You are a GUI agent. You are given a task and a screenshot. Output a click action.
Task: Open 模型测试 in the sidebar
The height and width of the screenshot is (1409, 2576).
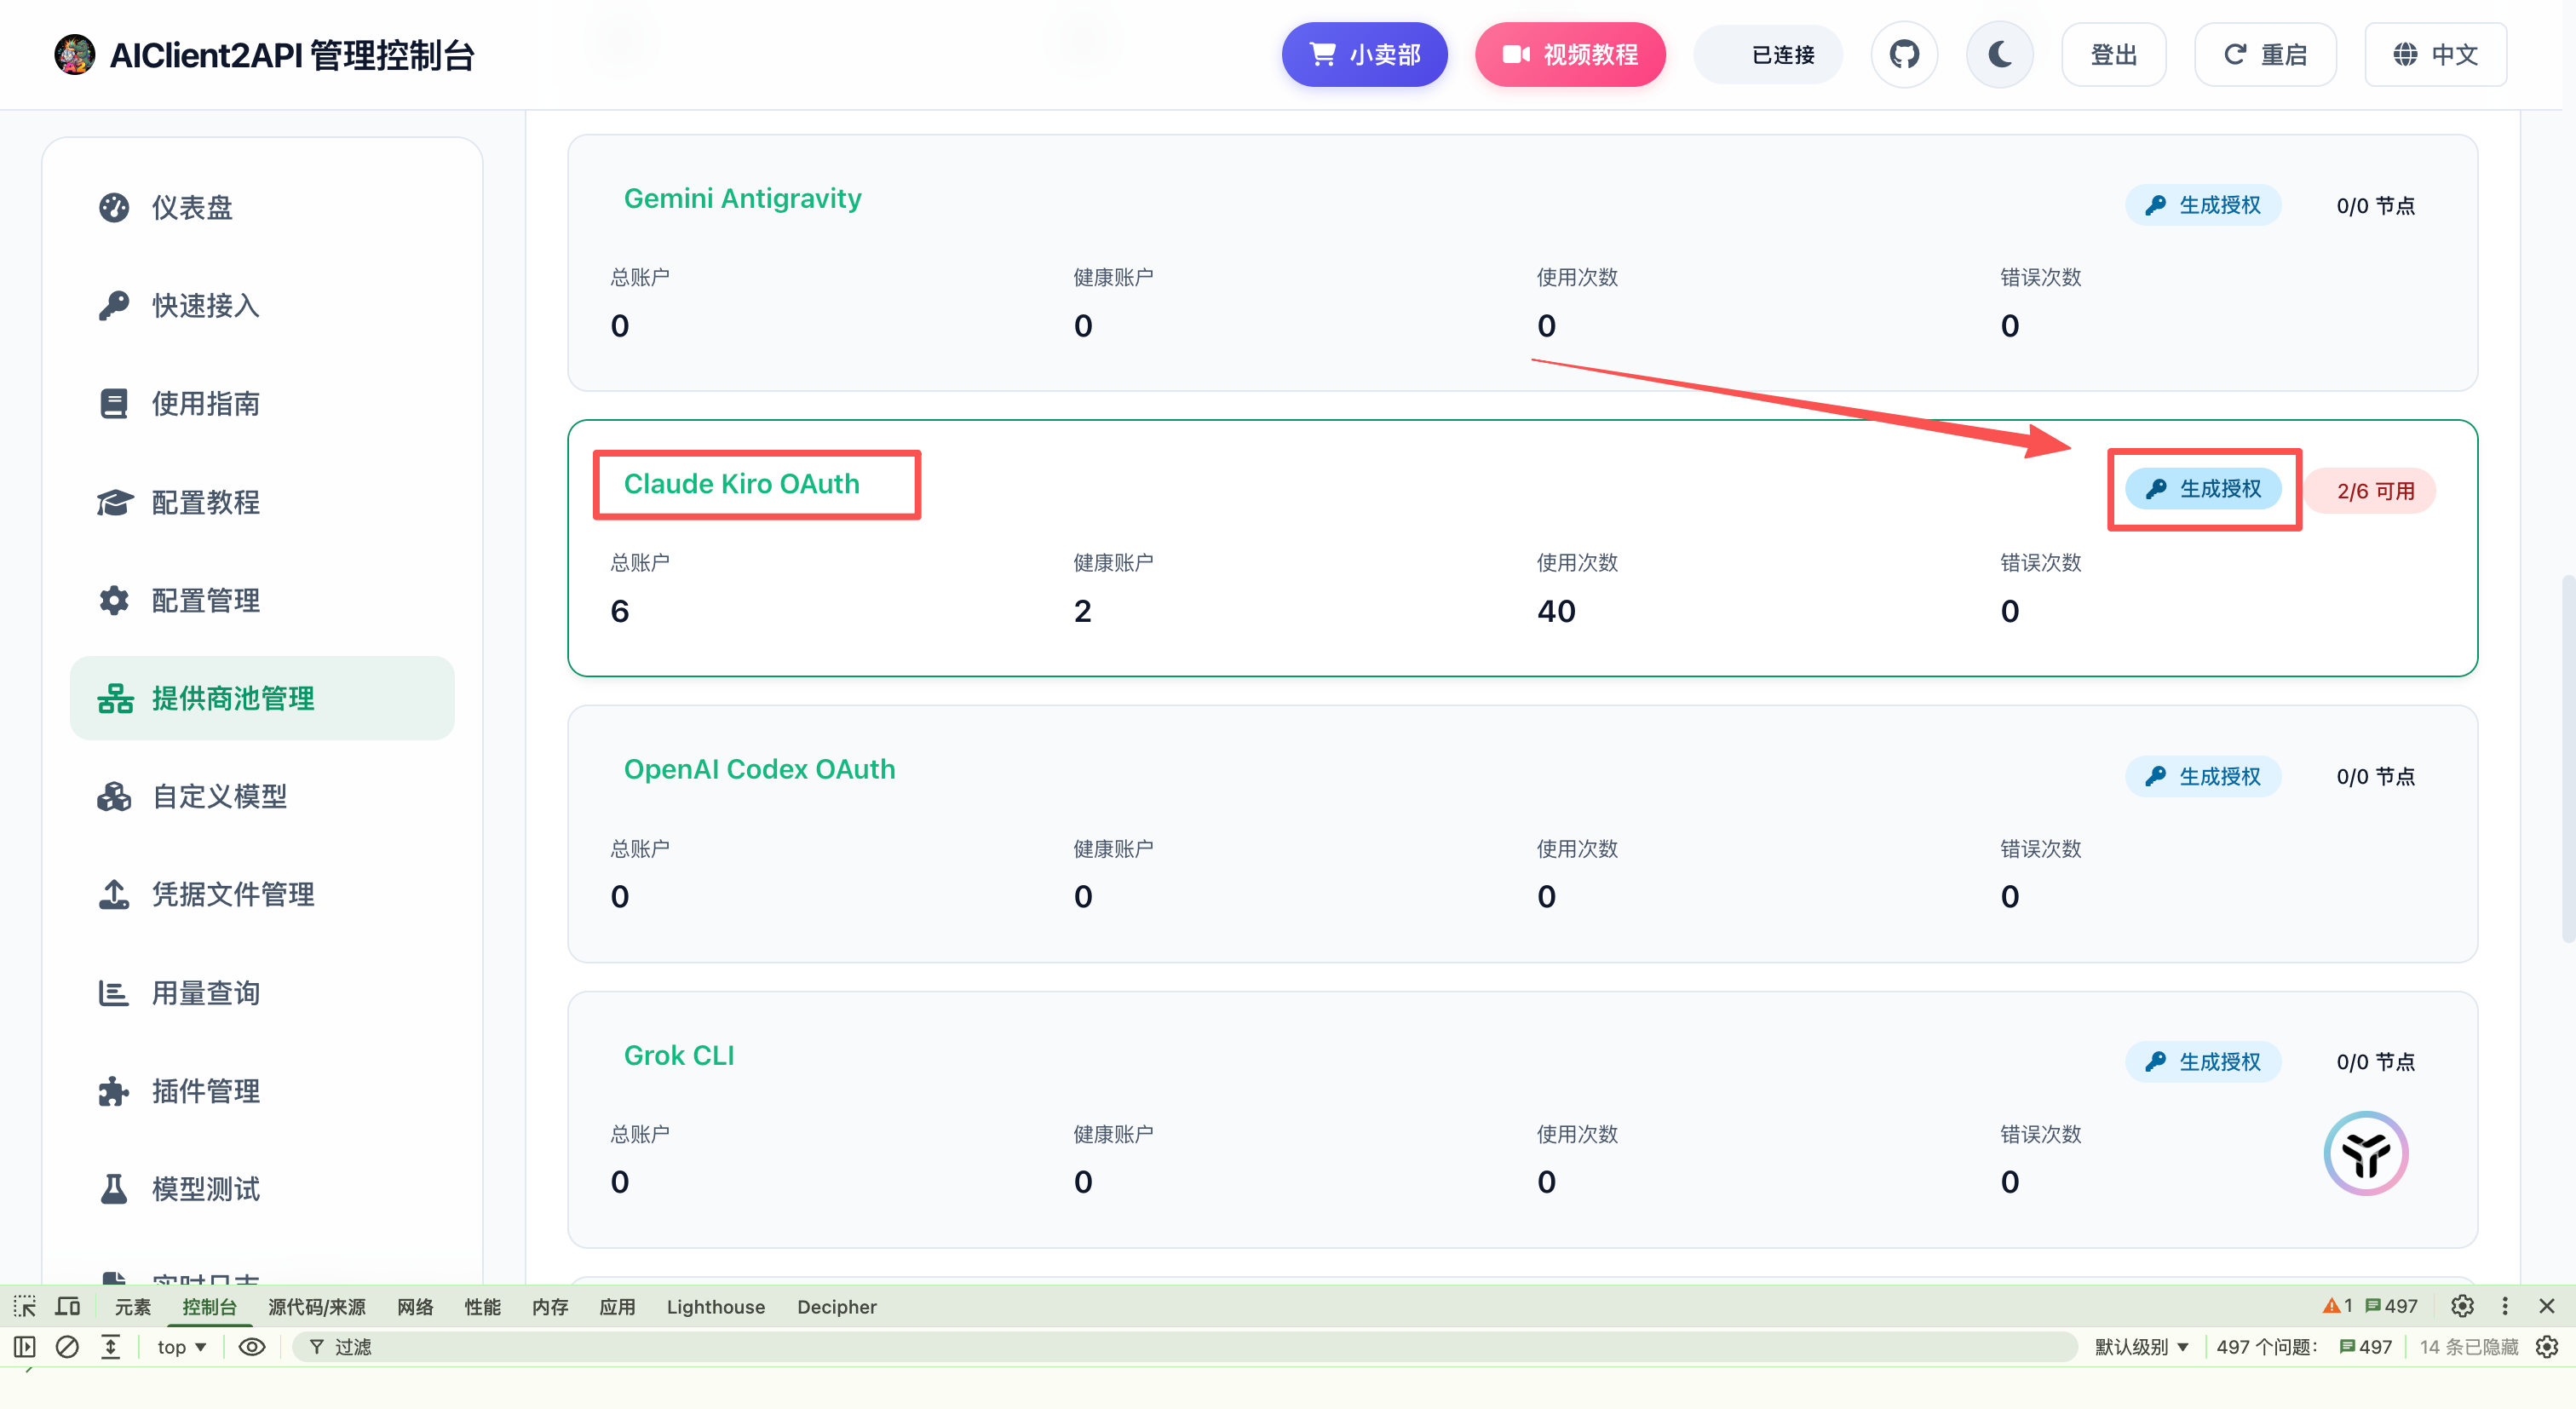tap(262, 1189)
